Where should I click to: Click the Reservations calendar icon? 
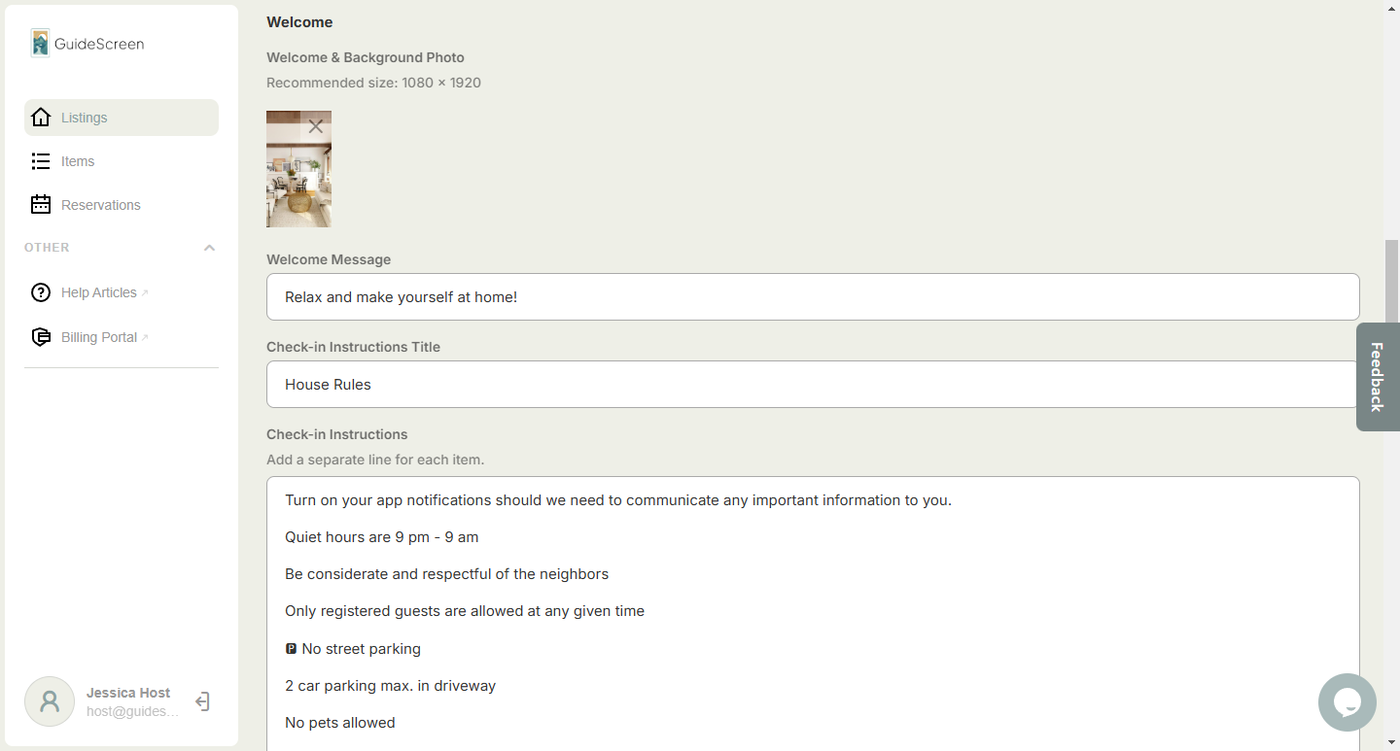coord(41,205)
